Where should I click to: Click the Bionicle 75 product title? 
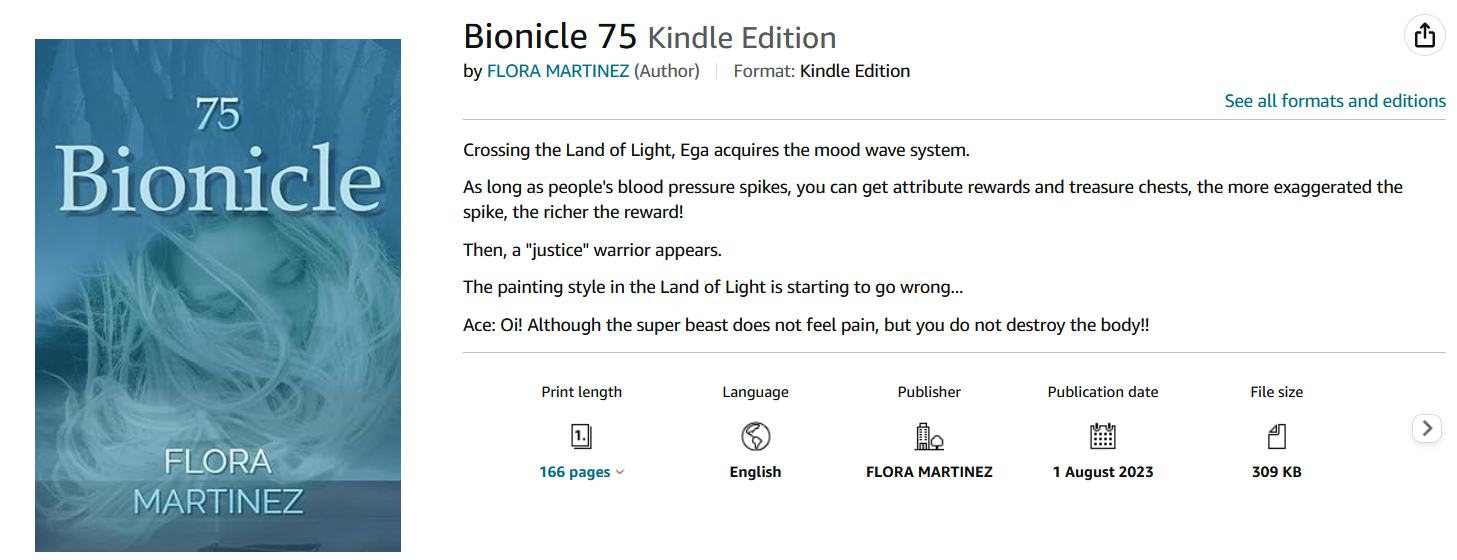pos(550,37)
